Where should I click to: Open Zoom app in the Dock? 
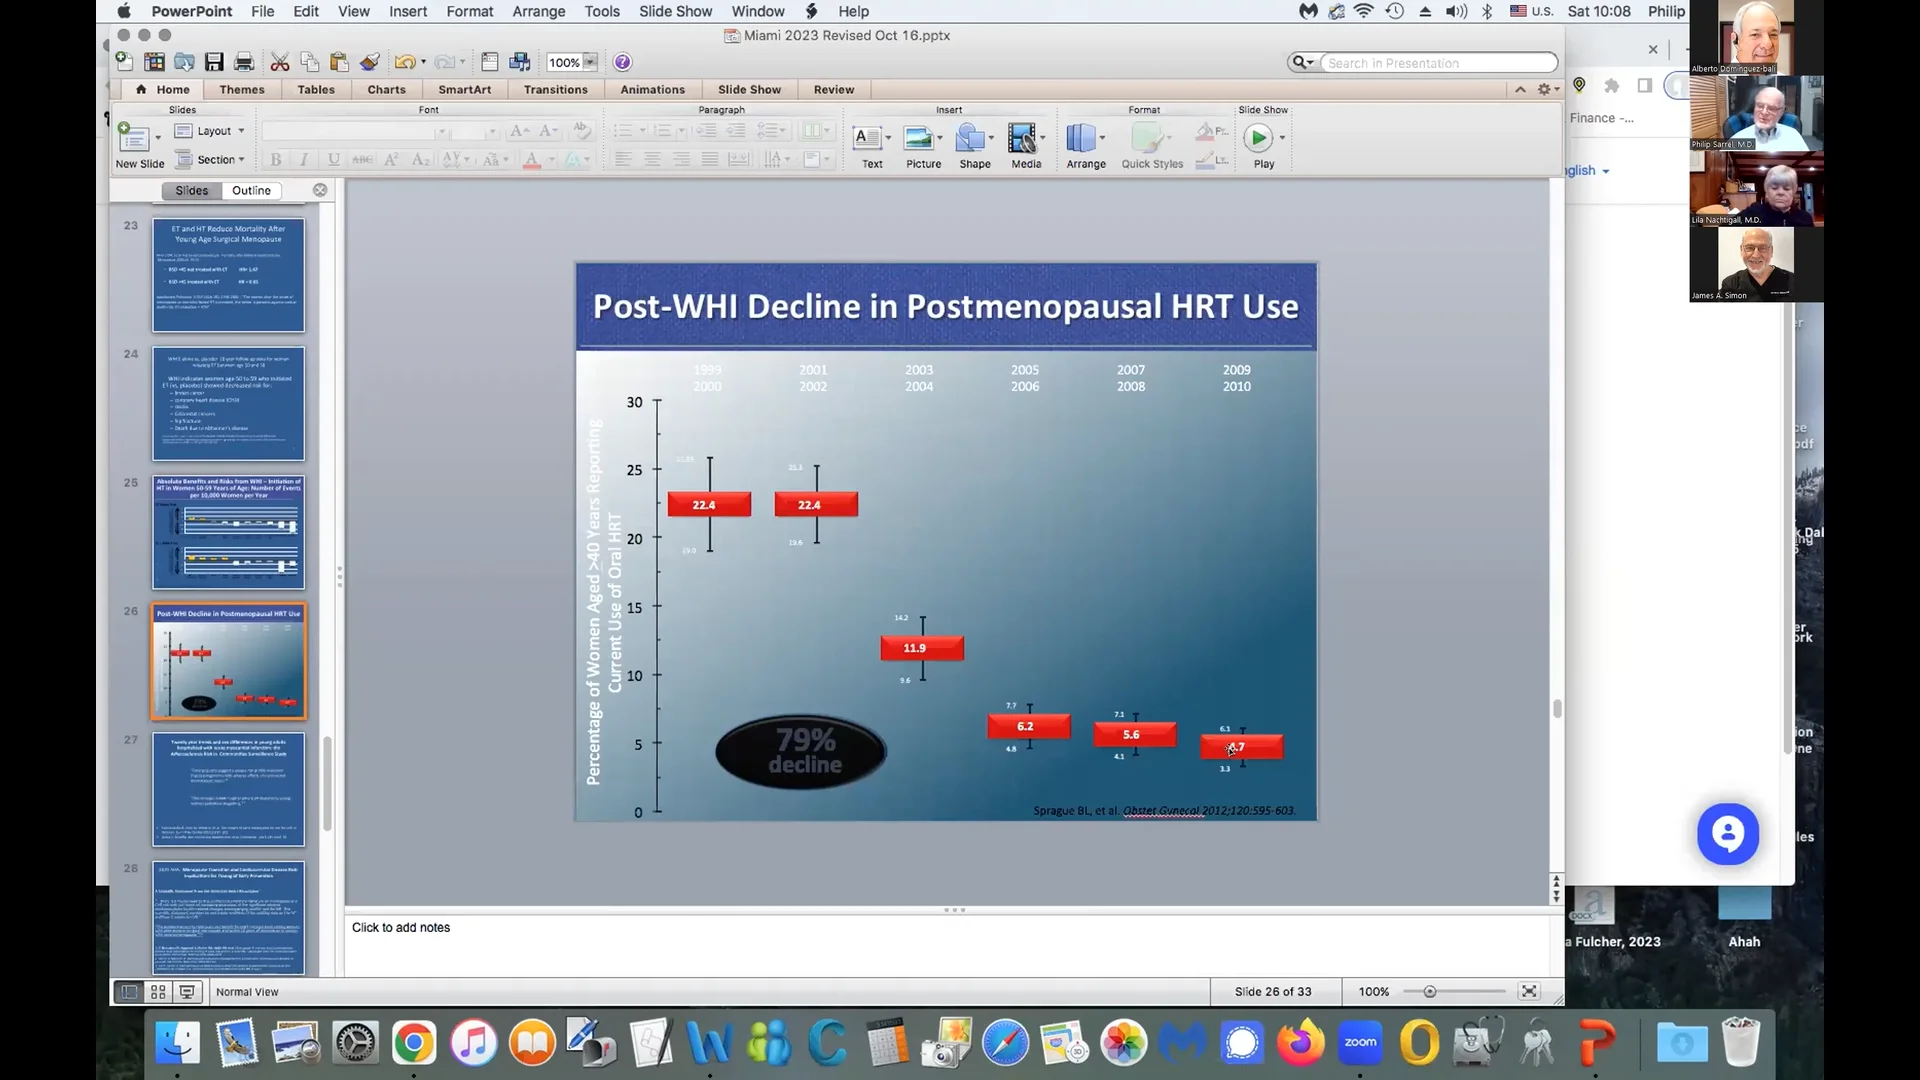pos(1360,1043)
